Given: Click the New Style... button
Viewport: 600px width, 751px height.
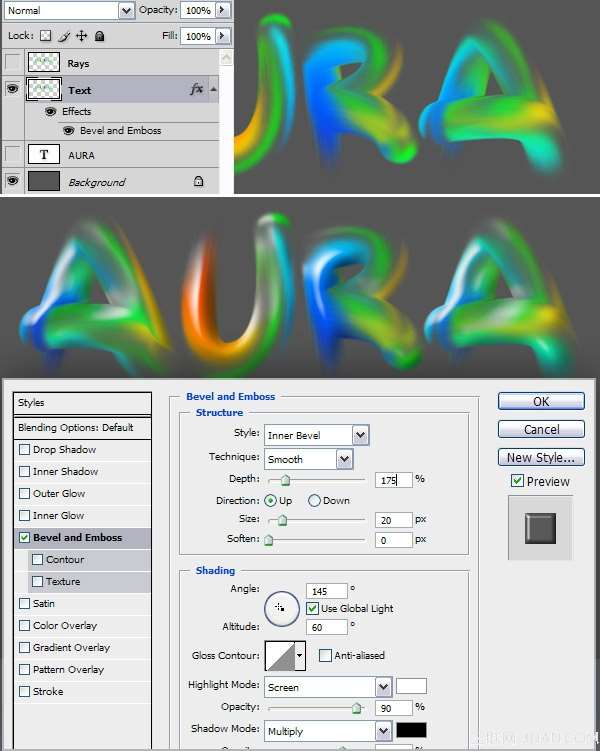Looking at the screenshot, I should (541, 457).
